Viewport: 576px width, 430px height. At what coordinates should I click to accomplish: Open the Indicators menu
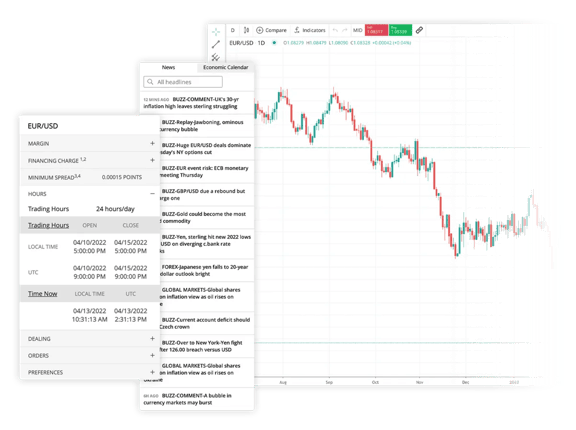tap(310, 30)
